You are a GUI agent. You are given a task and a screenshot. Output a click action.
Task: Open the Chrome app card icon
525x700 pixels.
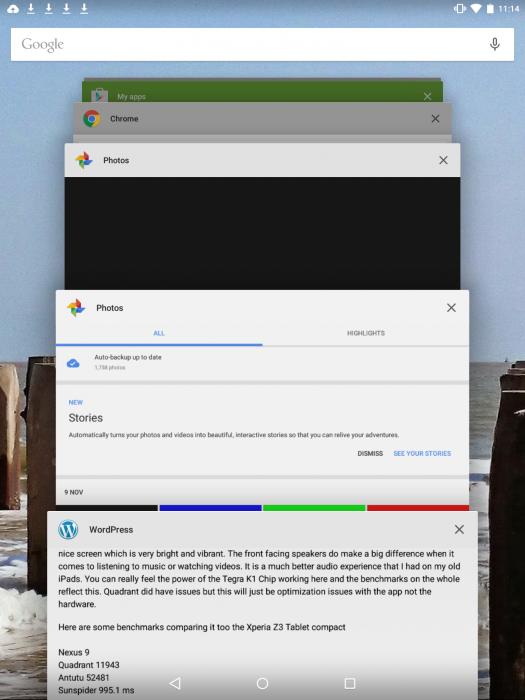pyautogui.click(x=92, y=119)
